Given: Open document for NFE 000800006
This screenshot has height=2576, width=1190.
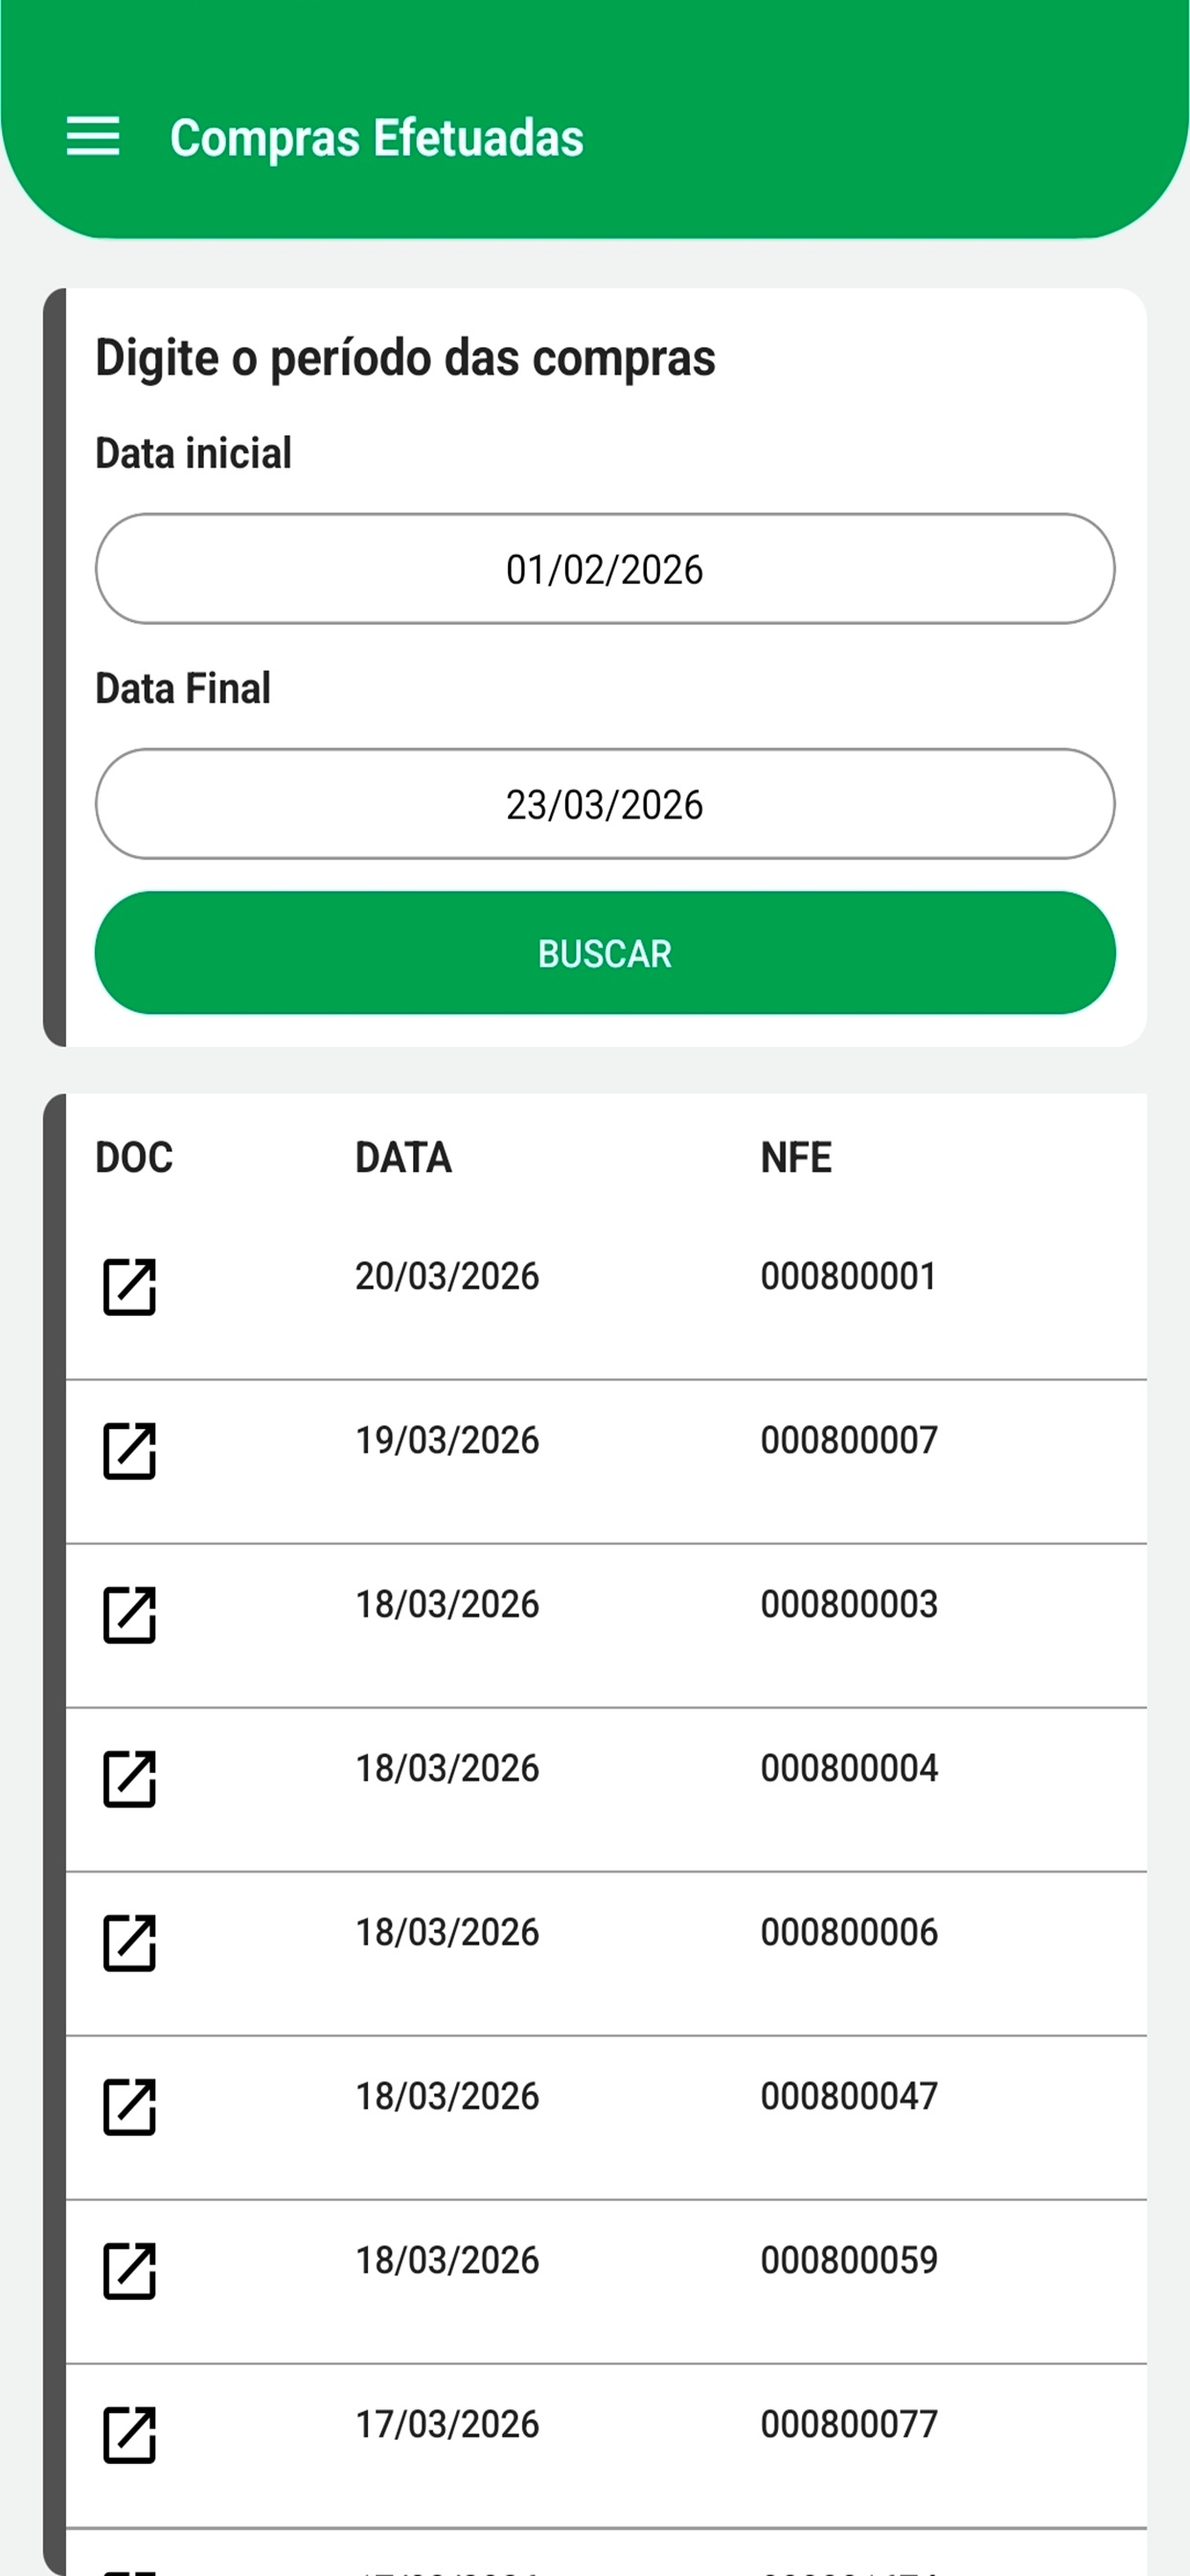Looking at the screenshot, I should (x=130, y=1943).
